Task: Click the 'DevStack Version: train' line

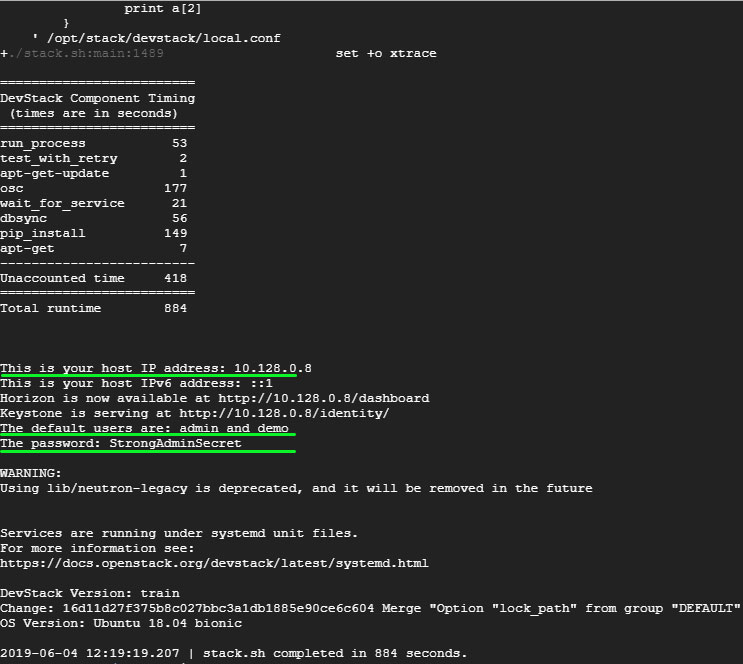Action: click(90, 593)
